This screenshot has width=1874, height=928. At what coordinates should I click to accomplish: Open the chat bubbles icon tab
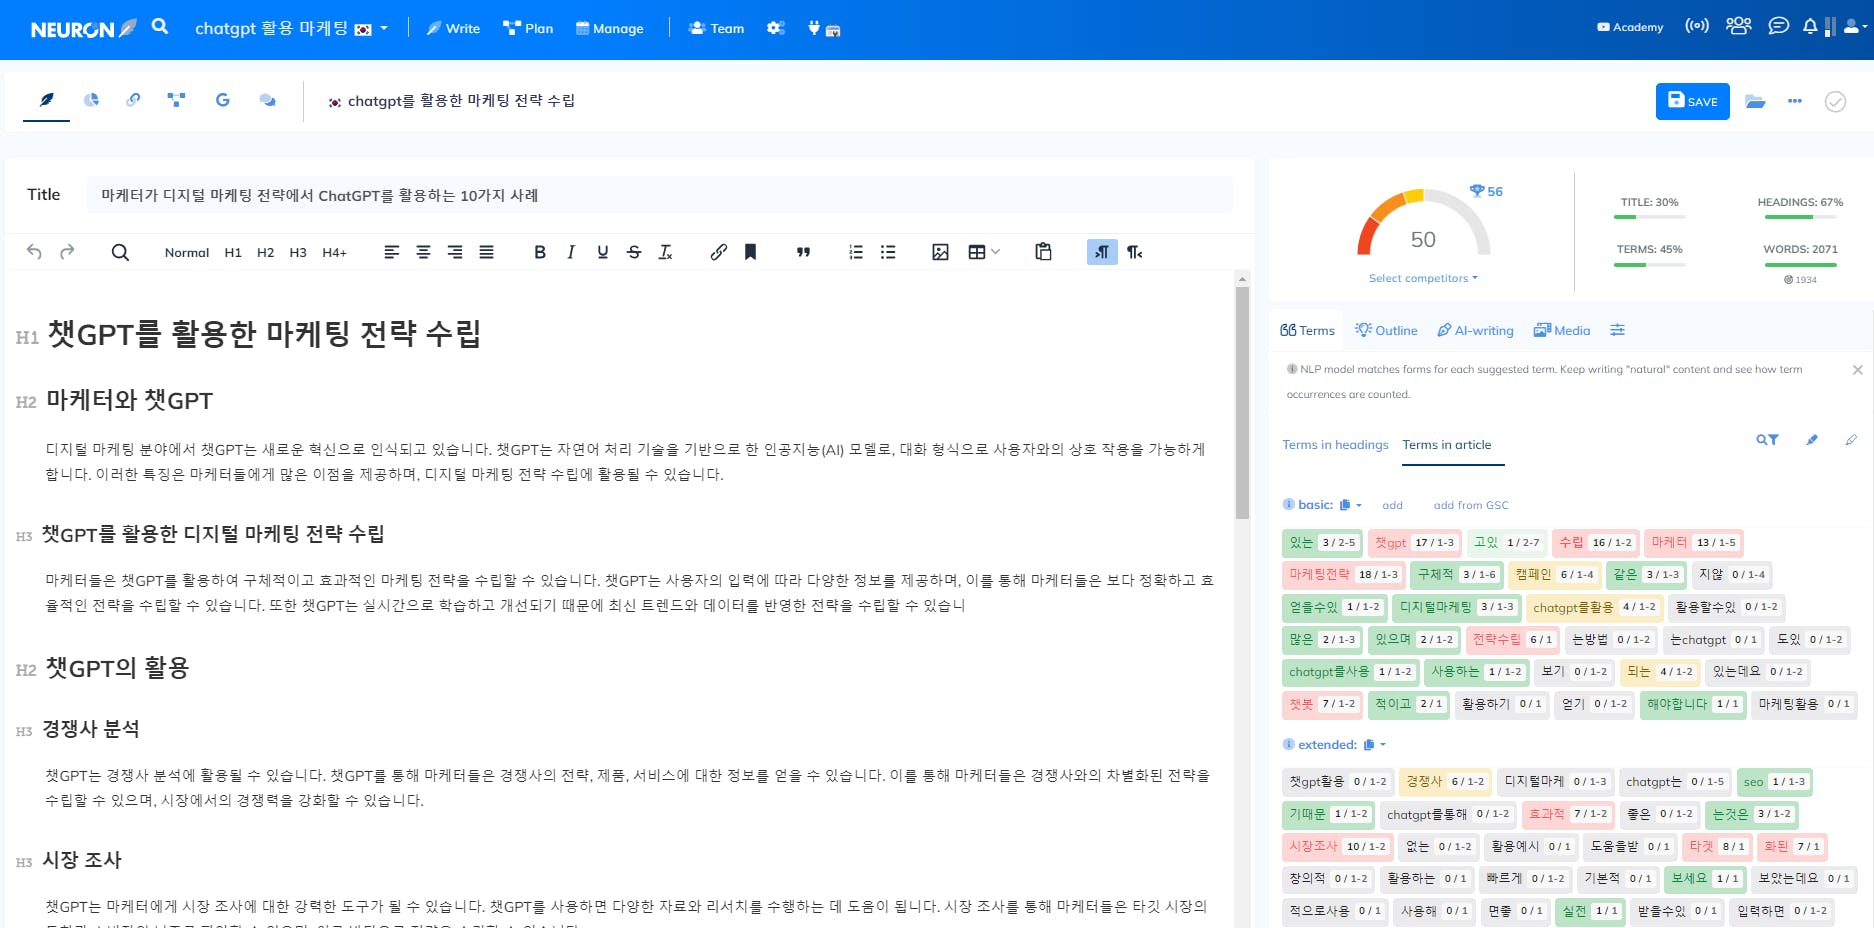pos(267,100)
